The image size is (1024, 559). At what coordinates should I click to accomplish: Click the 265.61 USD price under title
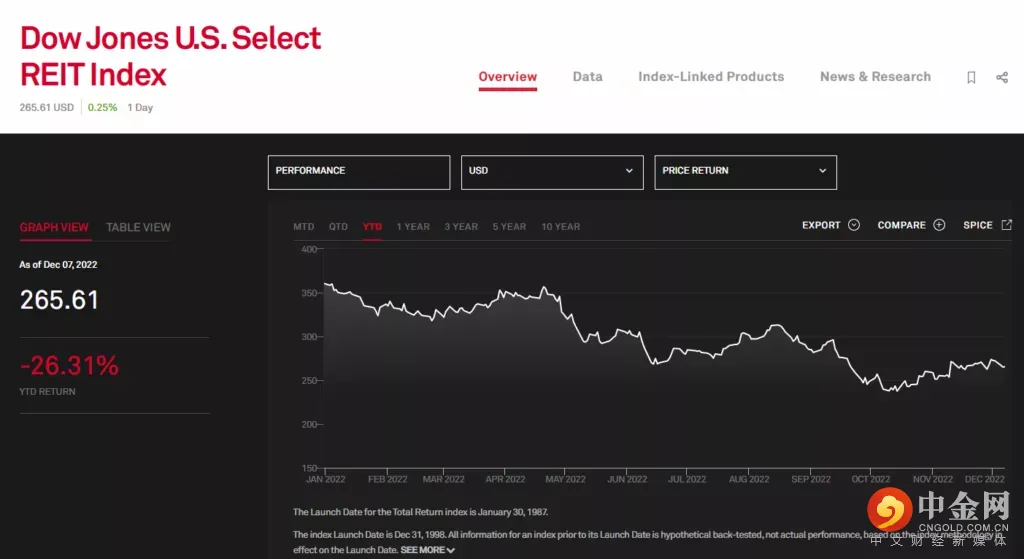pyautogui.click(x=46, y=107)
